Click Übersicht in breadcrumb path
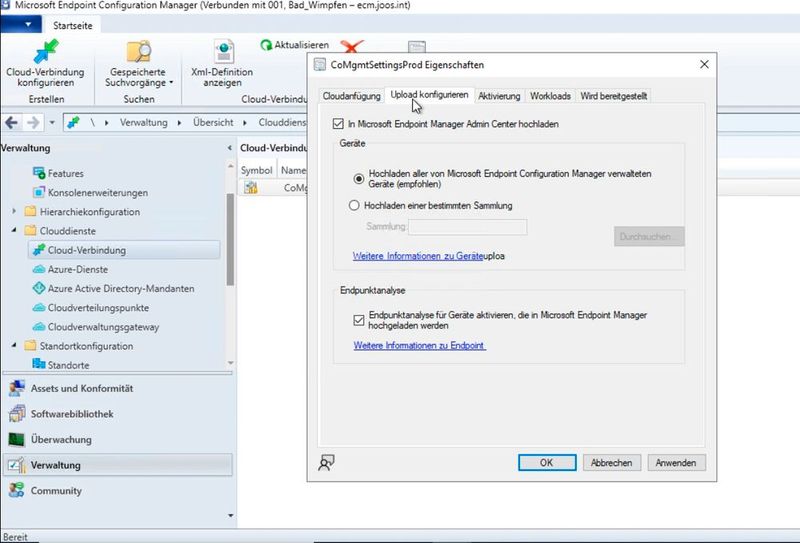 click(213, 122)
